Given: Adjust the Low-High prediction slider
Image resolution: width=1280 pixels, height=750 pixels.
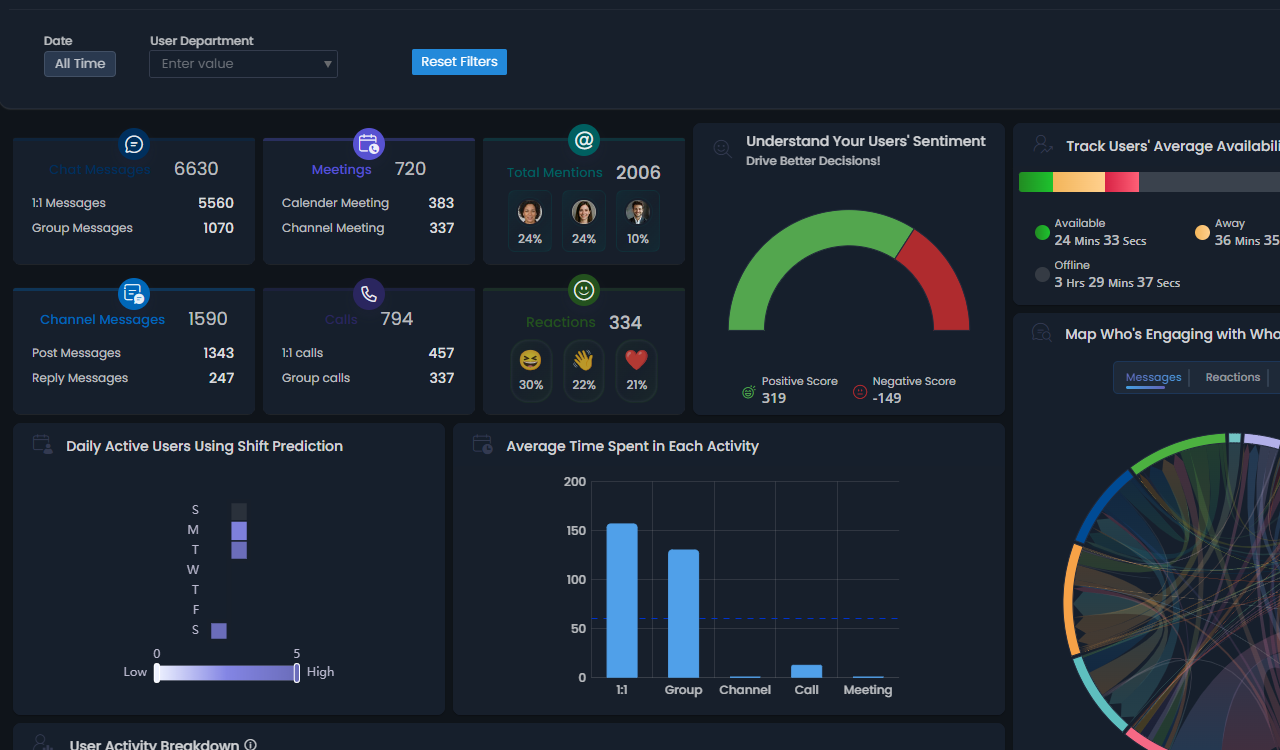Looking at the screenshot, I should click(226, 672).
